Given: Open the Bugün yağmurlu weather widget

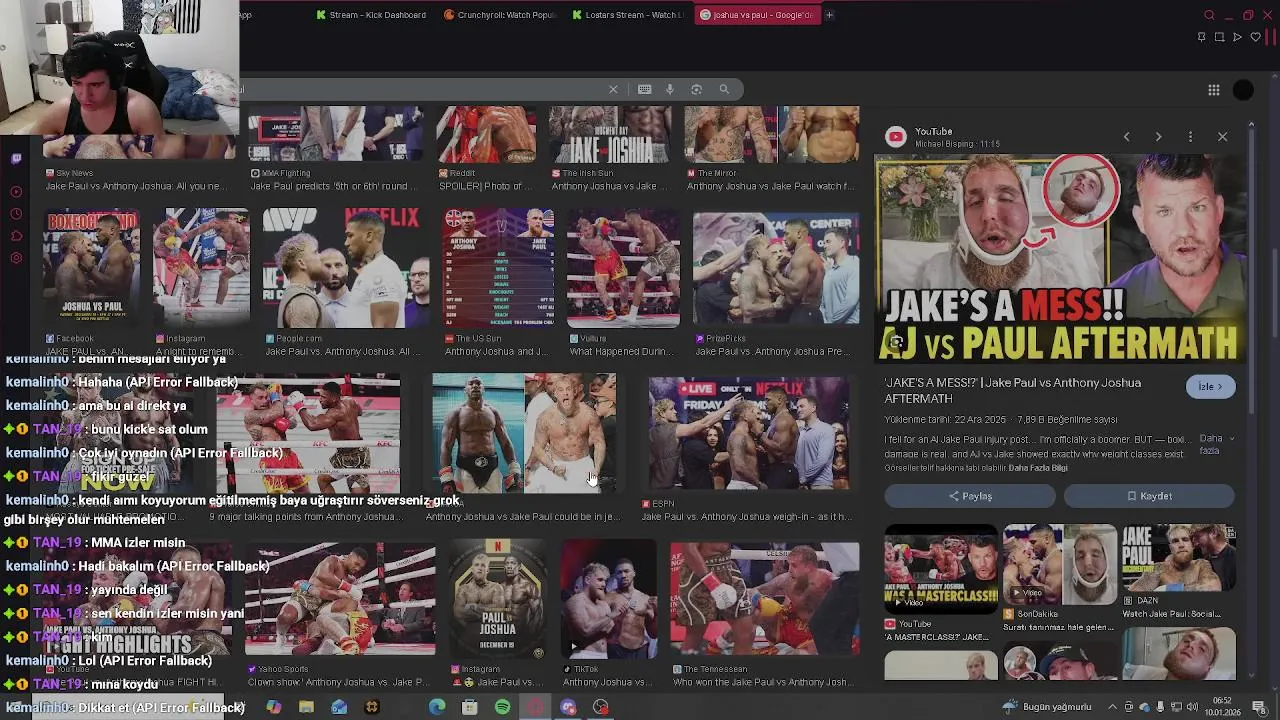Looking at the screenshot, I should click(1047, 707).
